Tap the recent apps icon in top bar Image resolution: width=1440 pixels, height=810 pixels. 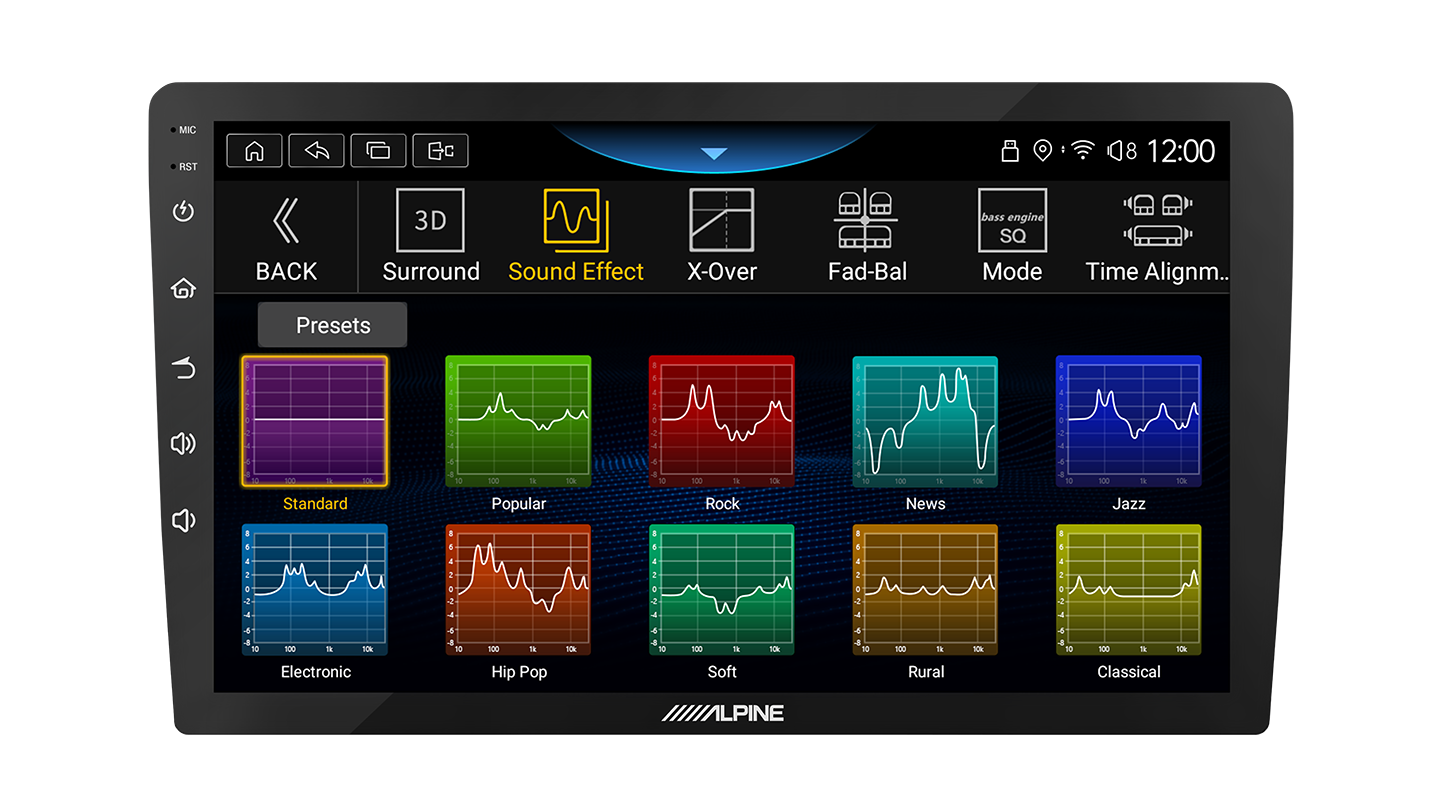click(x=378, y=150)
